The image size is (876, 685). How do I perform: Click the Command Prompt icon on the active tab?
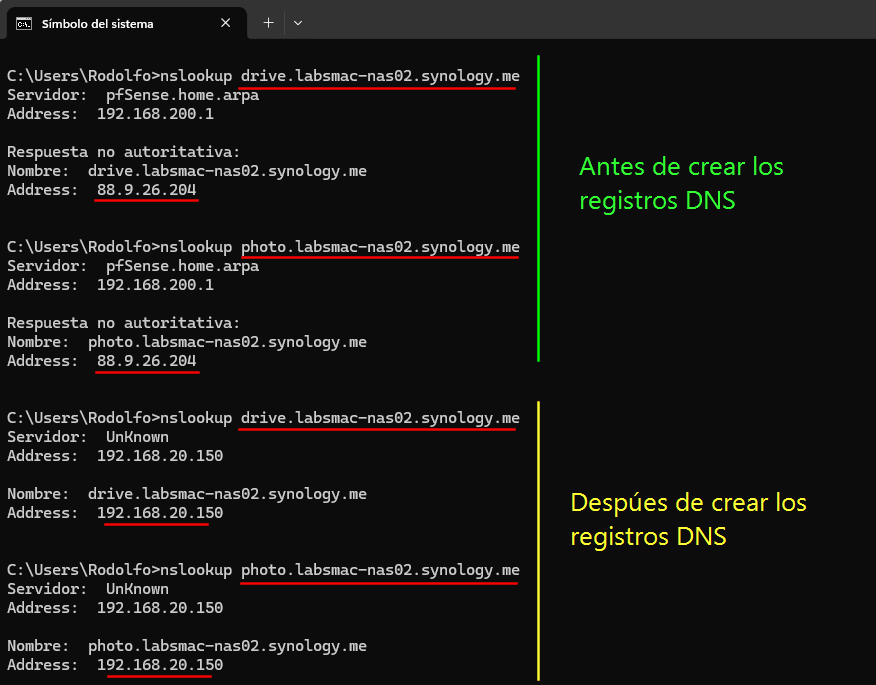point(23,23)
